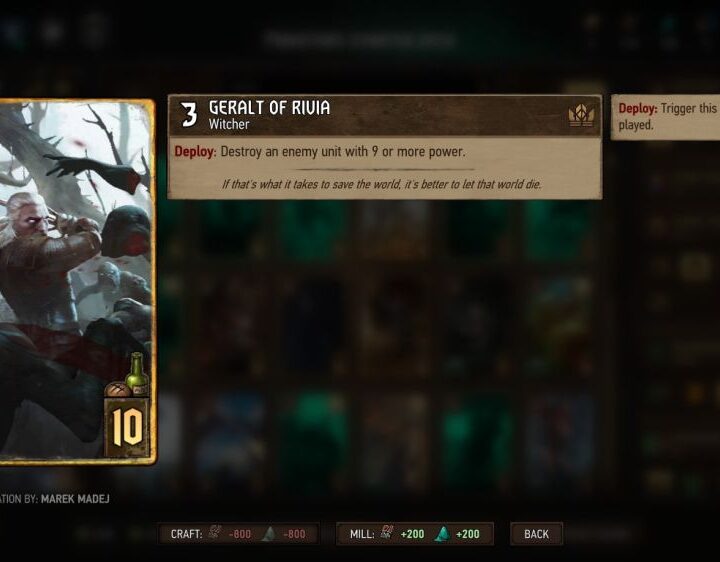720x562 pixels.
Task: Click the +200 powder mill reward value
Action: [x=467, y=534]
